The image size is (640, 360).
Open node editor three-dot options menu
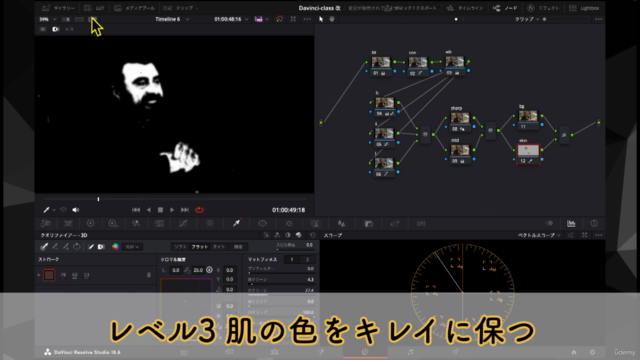click(x=598, y=19)
